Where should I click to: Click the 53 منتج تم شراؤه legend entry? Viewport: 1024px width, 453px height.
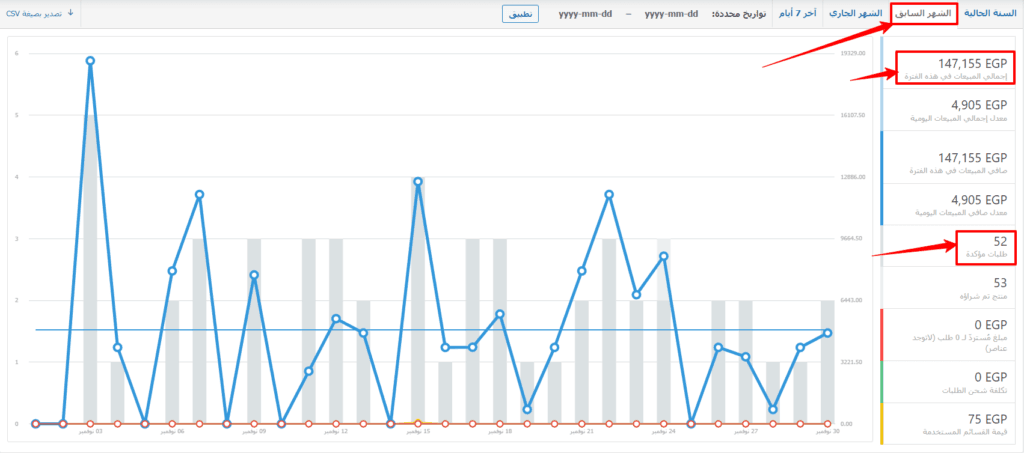[x=948, y=288]
